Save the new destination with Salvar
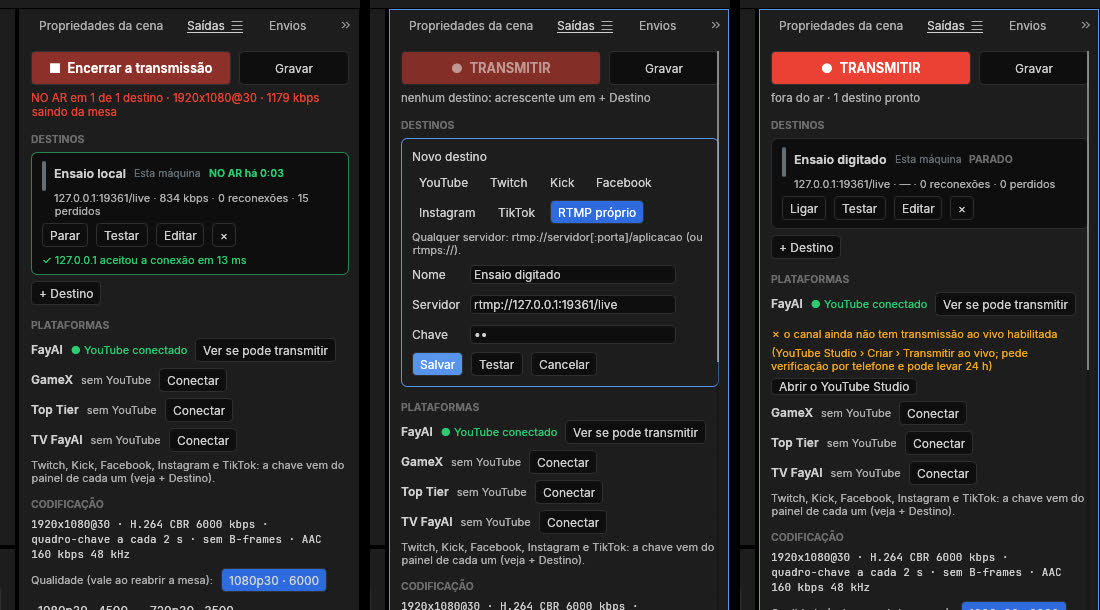 [x=437, y=365]
